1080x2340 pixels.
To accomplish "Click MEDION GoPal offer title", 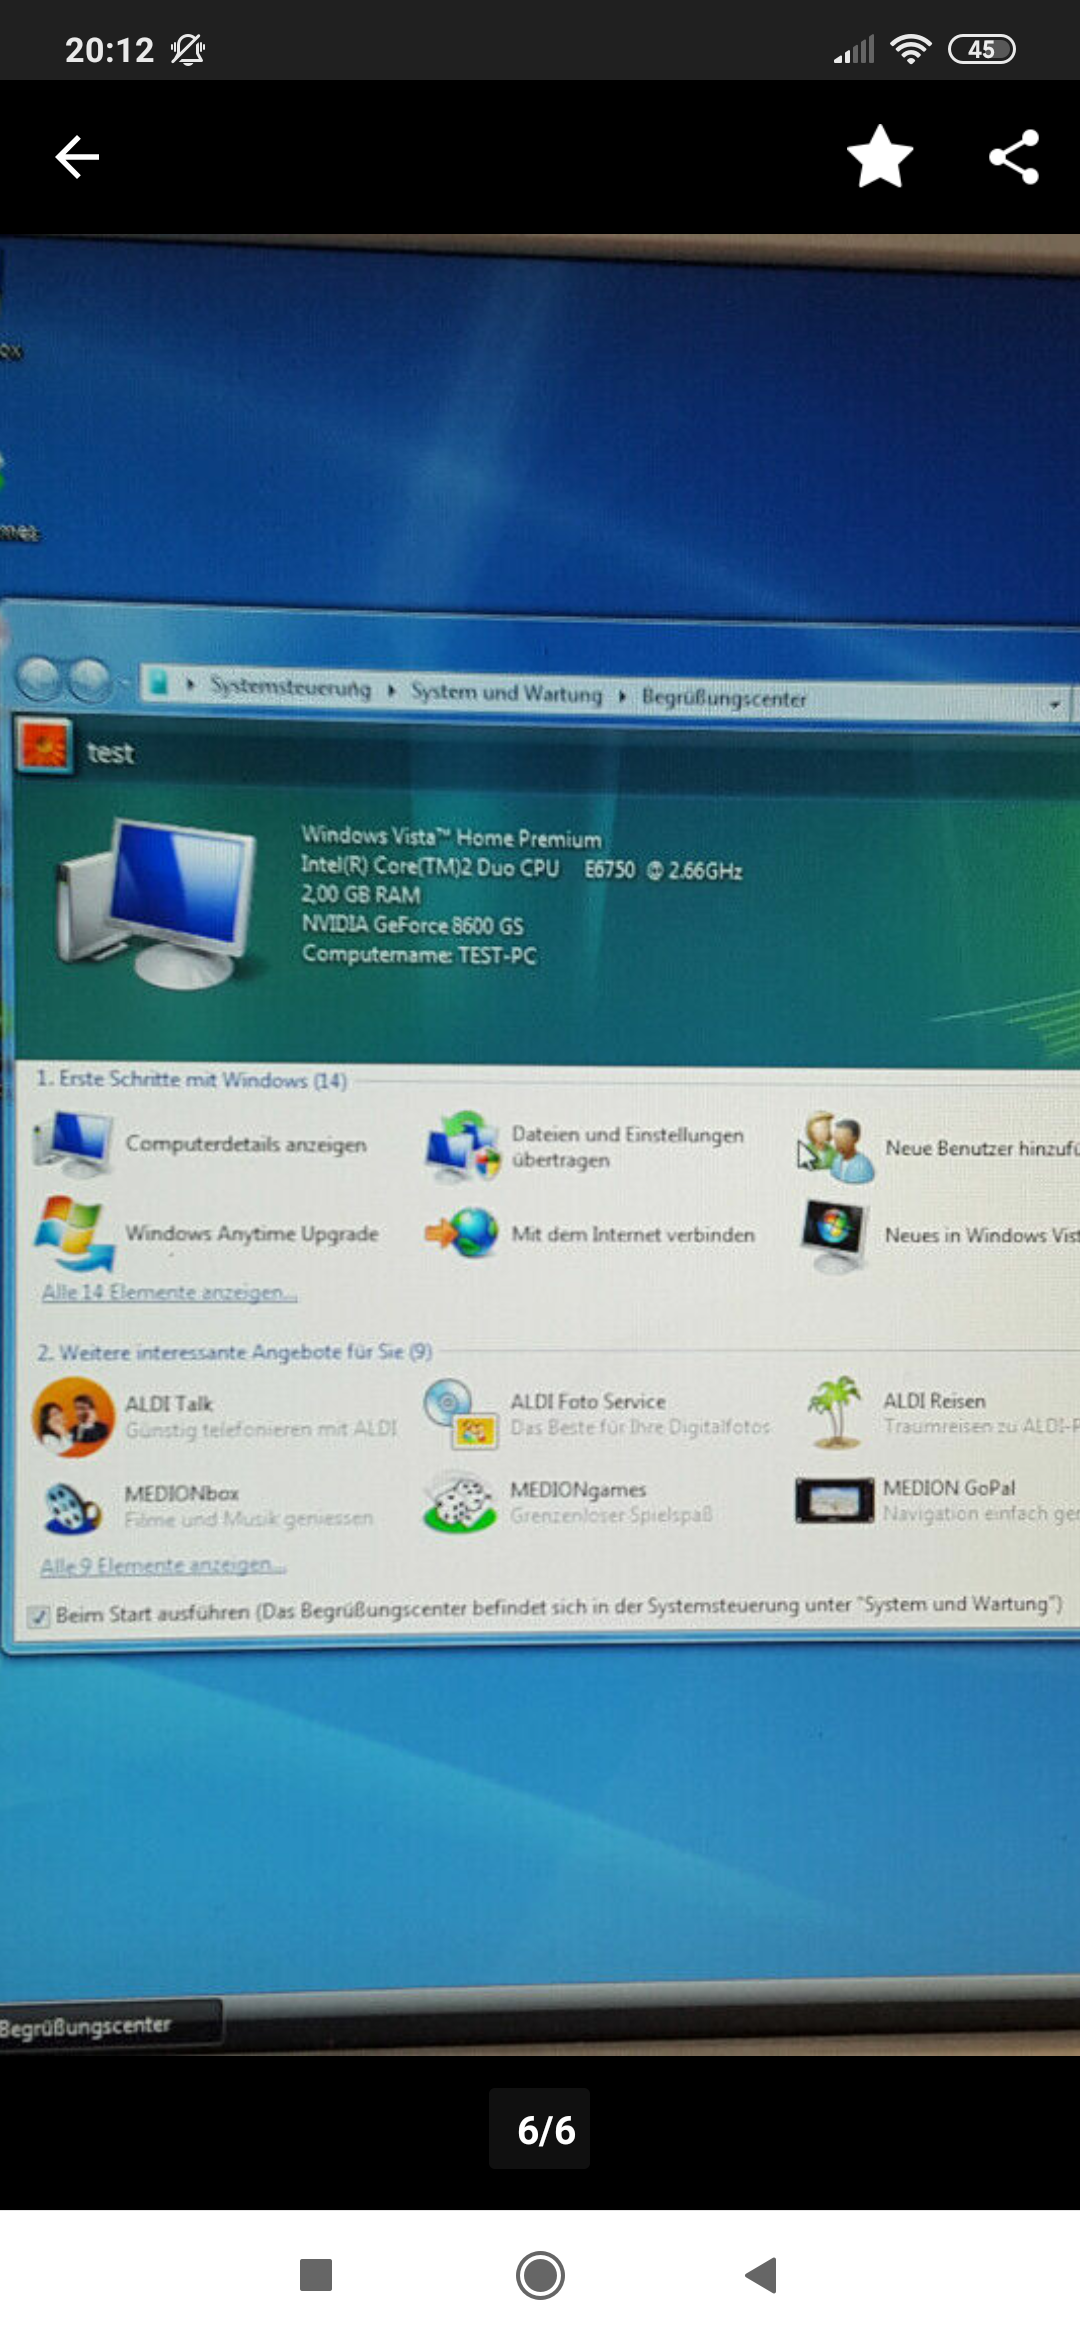I will pos(949,1488).
